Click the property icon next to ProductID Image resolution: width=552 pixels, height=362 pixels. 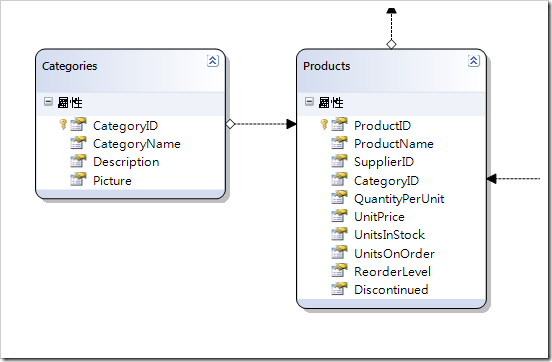click(339, 124)
